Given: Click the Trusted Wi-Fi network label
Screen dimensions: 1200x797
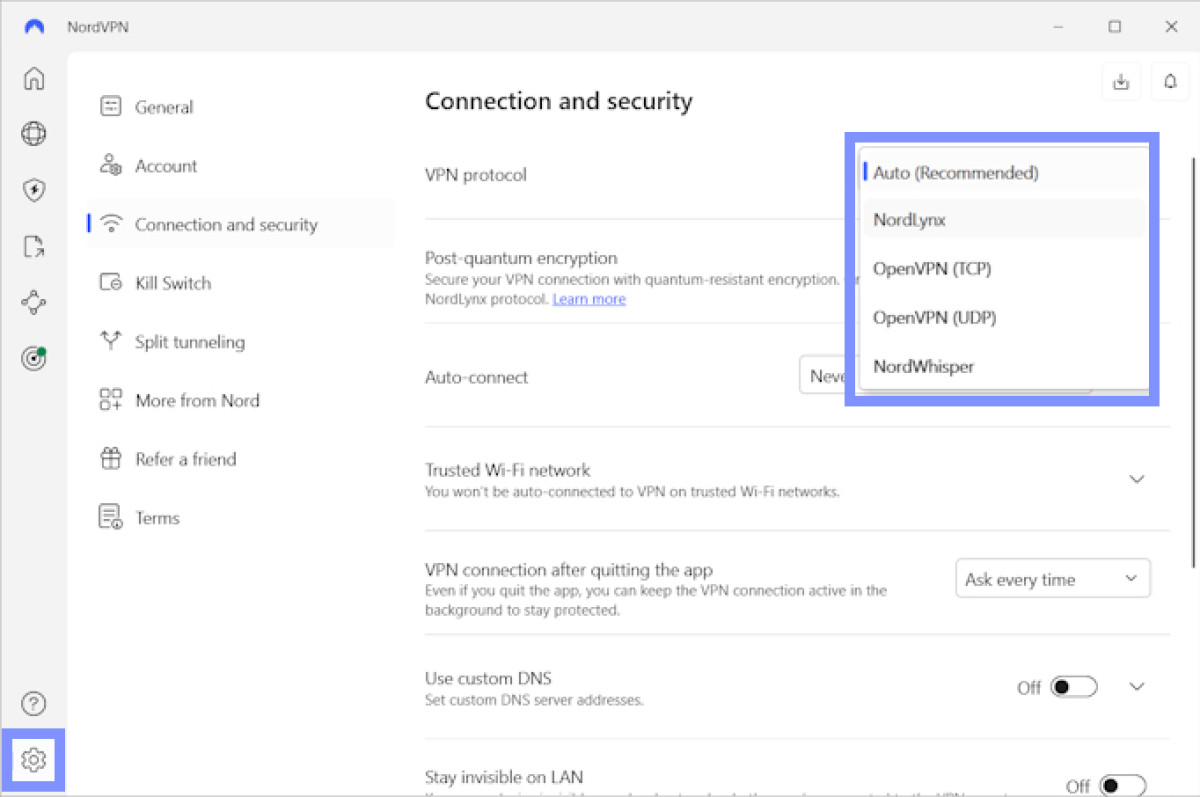Looking at the screenshot, I should pos(508,470).
